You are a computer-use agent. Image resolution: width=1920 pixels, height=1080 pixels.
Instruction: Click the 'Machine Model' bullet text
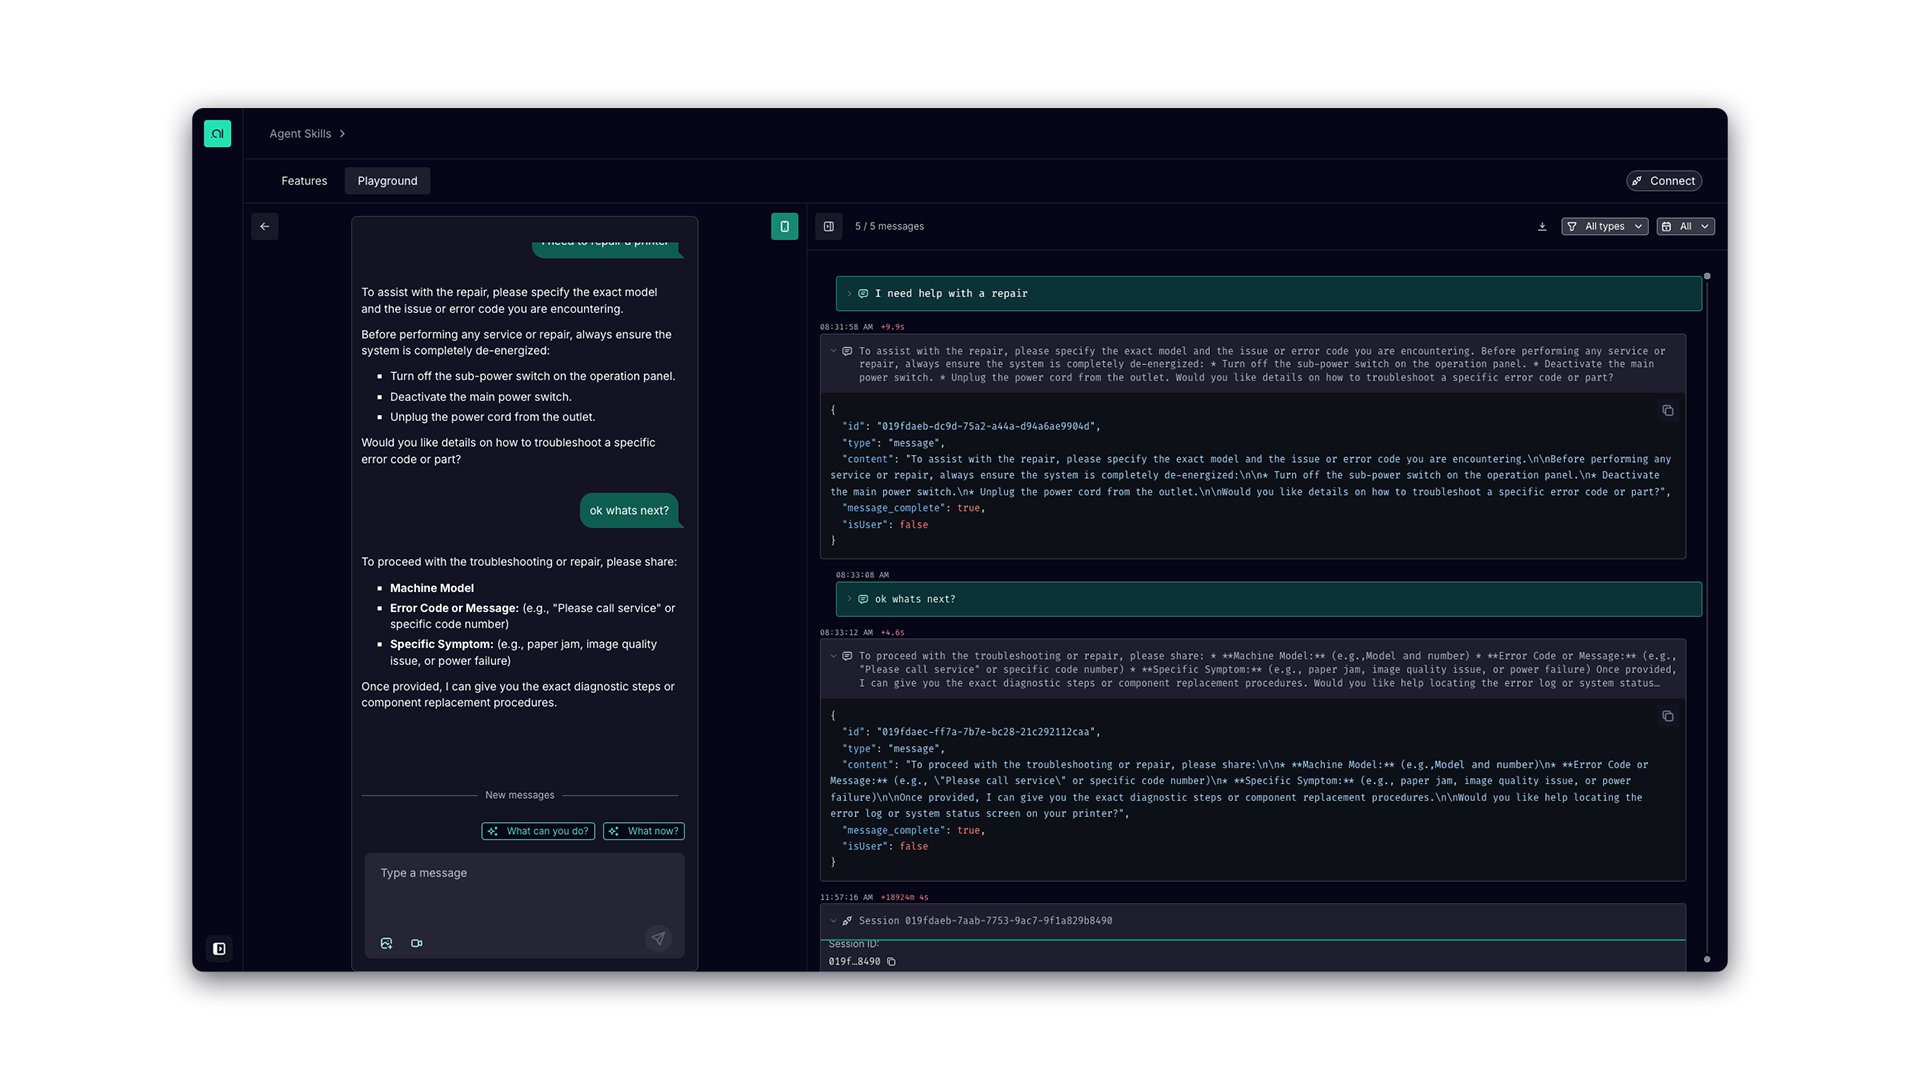tap(432, 588)
